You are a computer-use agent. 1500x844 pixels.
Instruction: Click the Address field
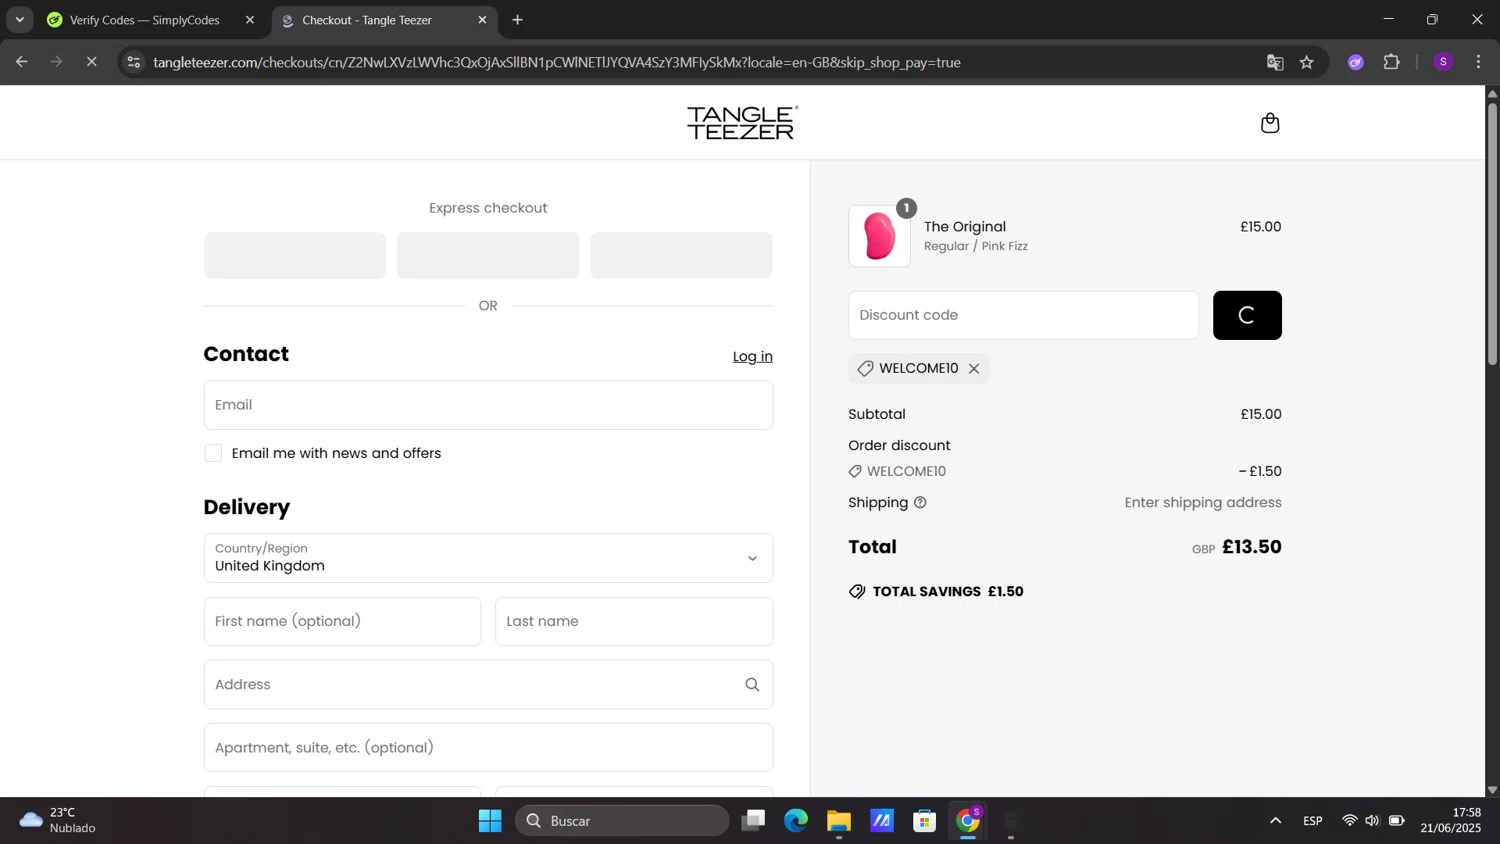click(x=488, y=685)
